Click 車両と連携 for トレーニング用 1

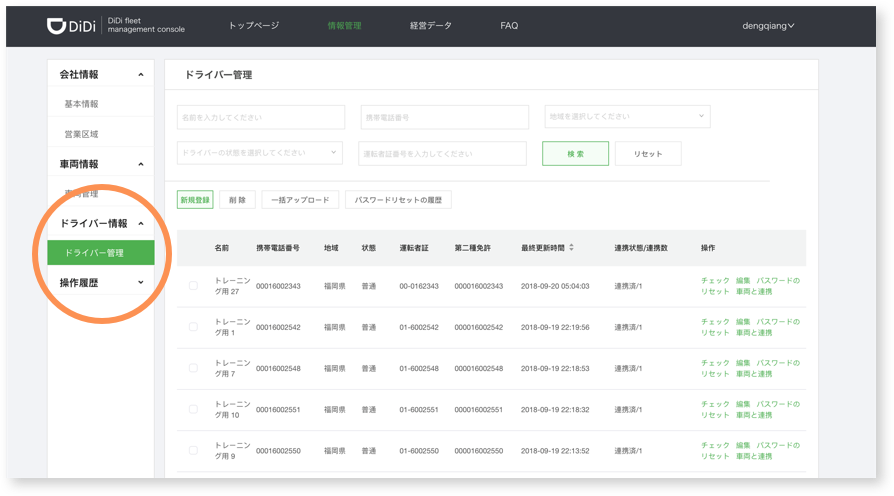[754, 332]
